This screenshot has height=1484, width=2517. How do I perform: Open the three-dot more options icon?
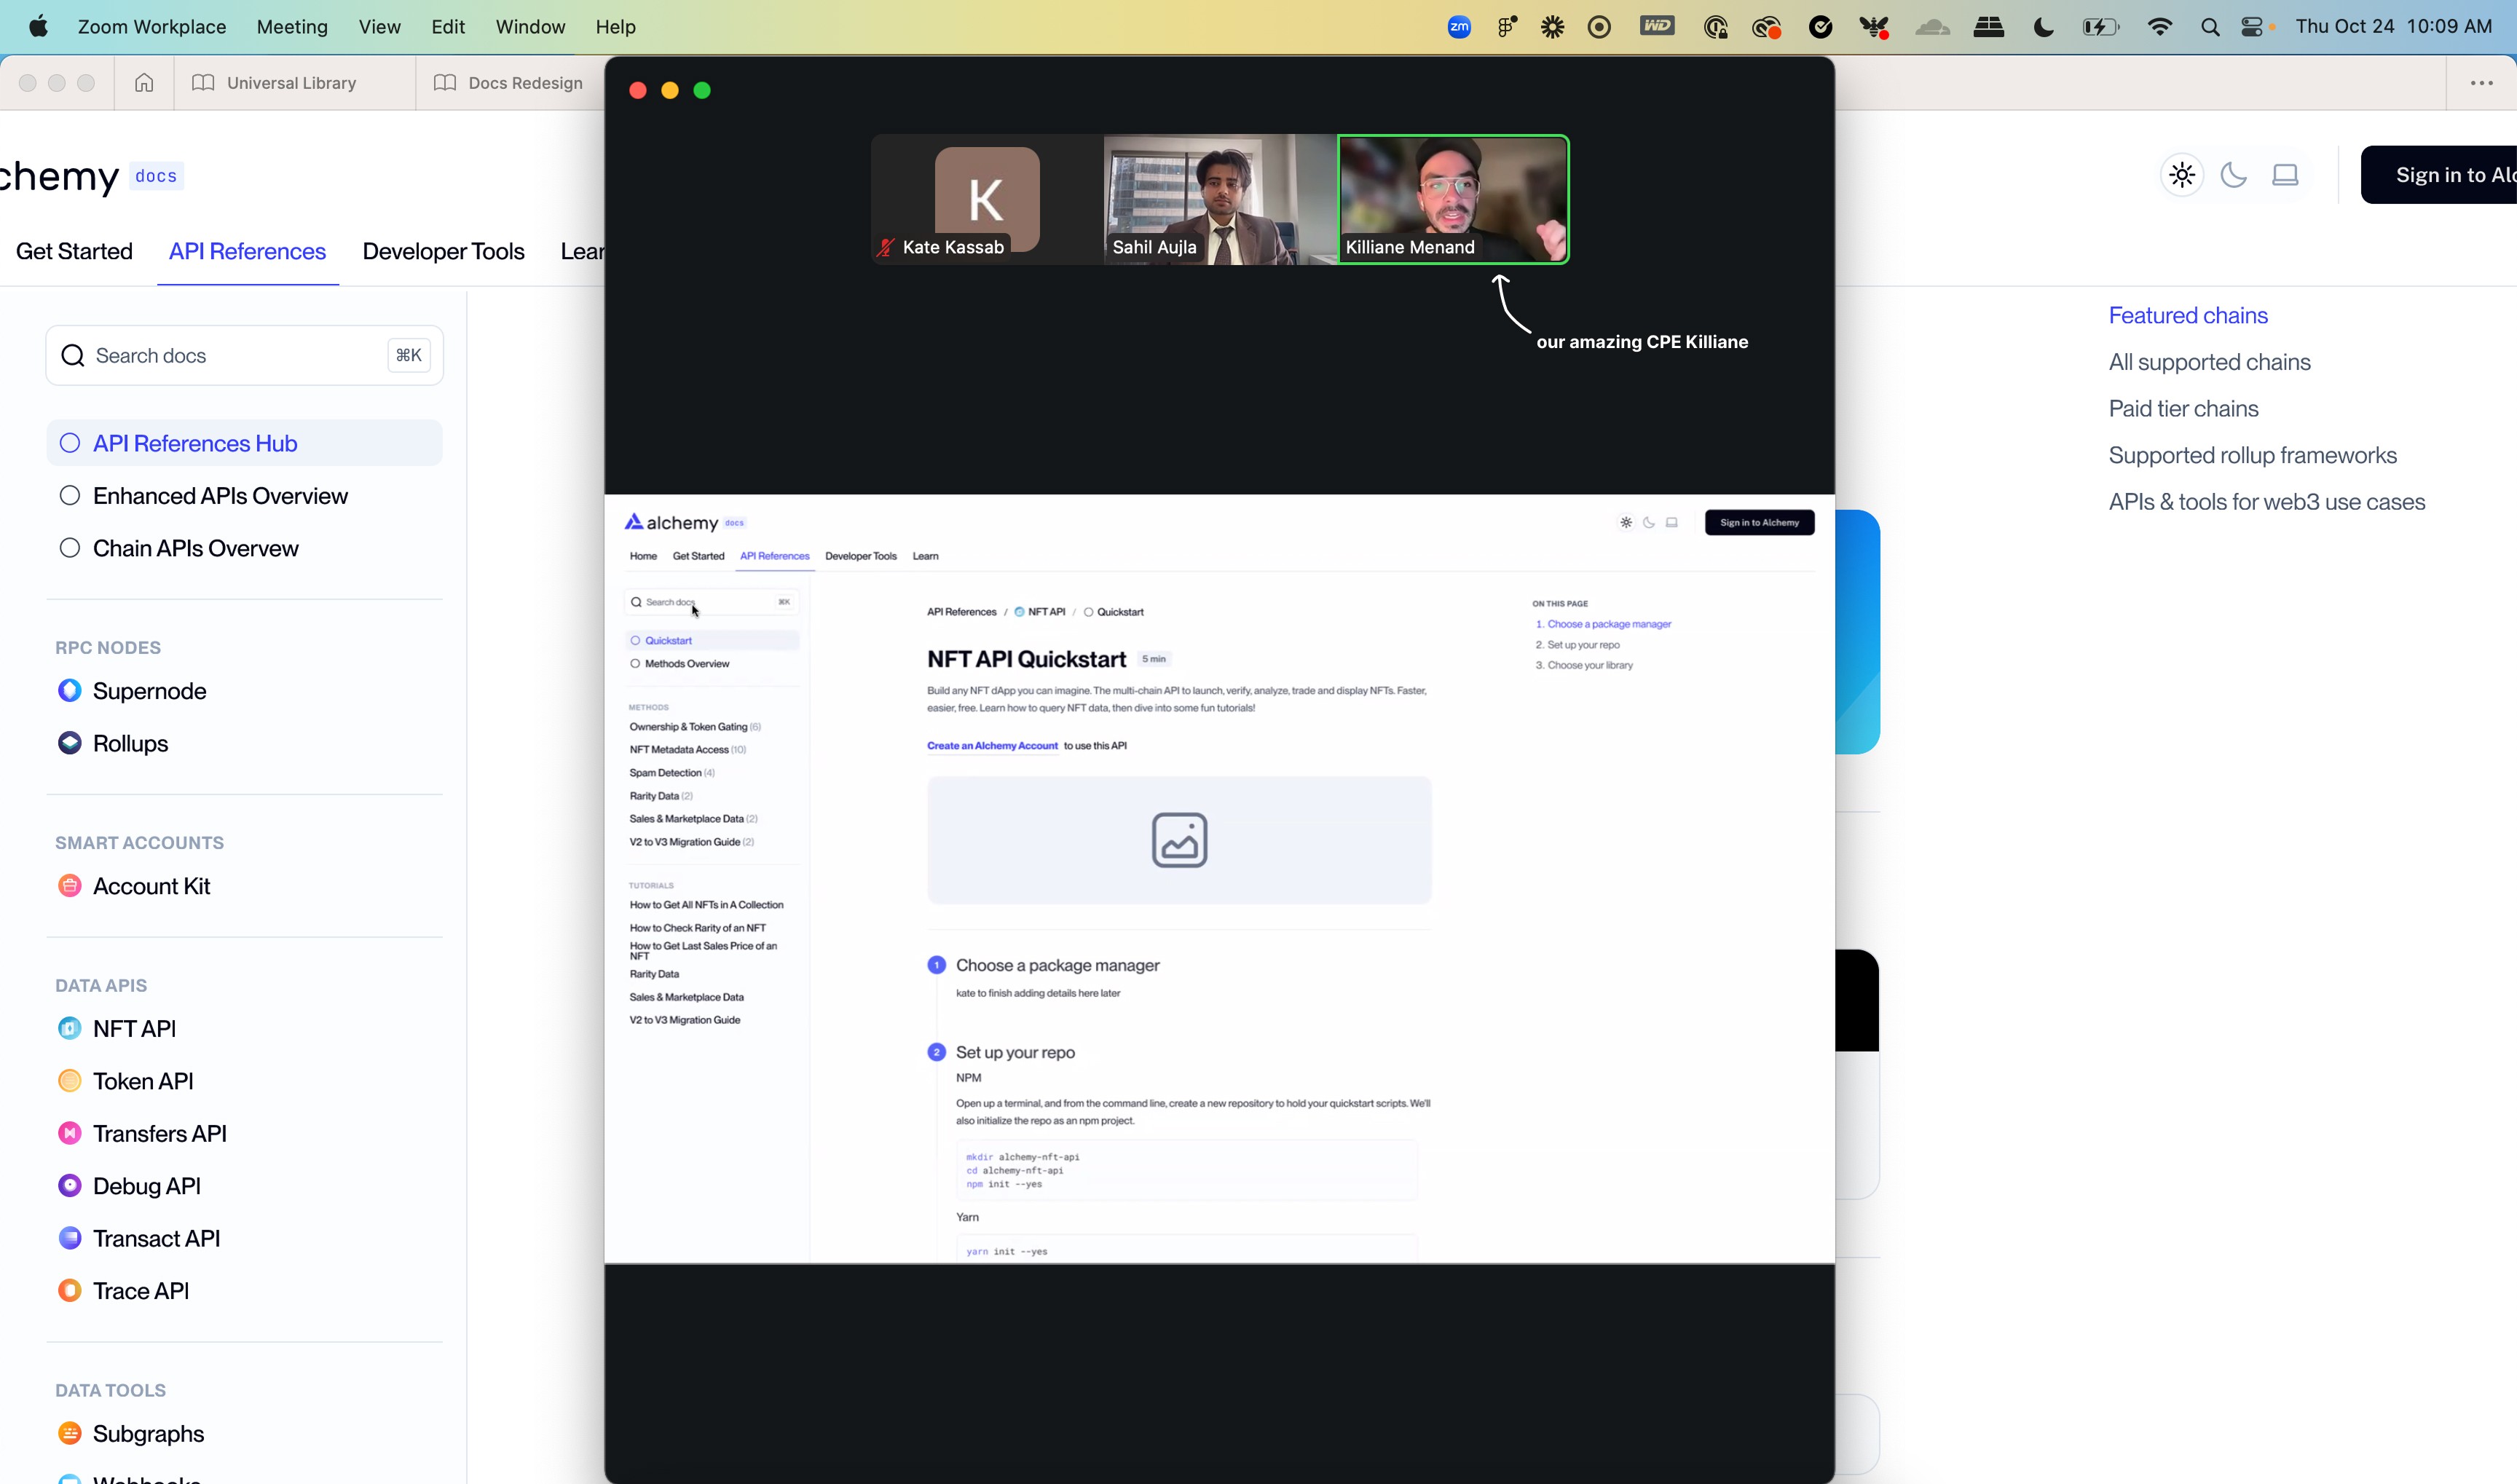pos(2481,83)
